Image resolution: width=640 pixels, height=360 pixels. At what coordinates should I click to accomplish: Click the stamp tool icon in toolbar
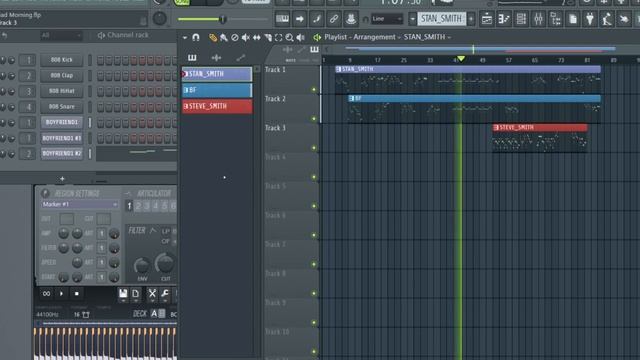[x=350, y=19]
